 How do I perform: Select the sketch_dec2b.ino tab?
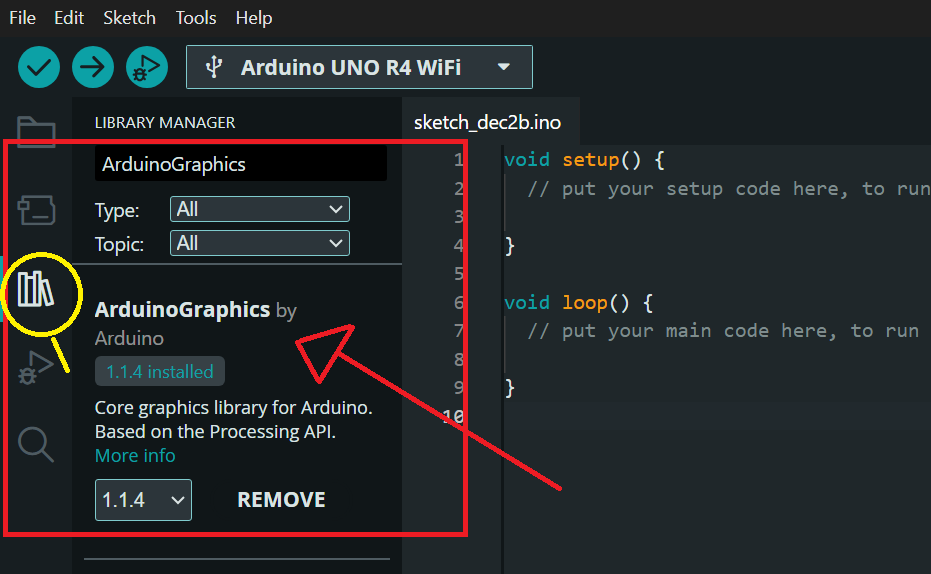click(487, 123)
